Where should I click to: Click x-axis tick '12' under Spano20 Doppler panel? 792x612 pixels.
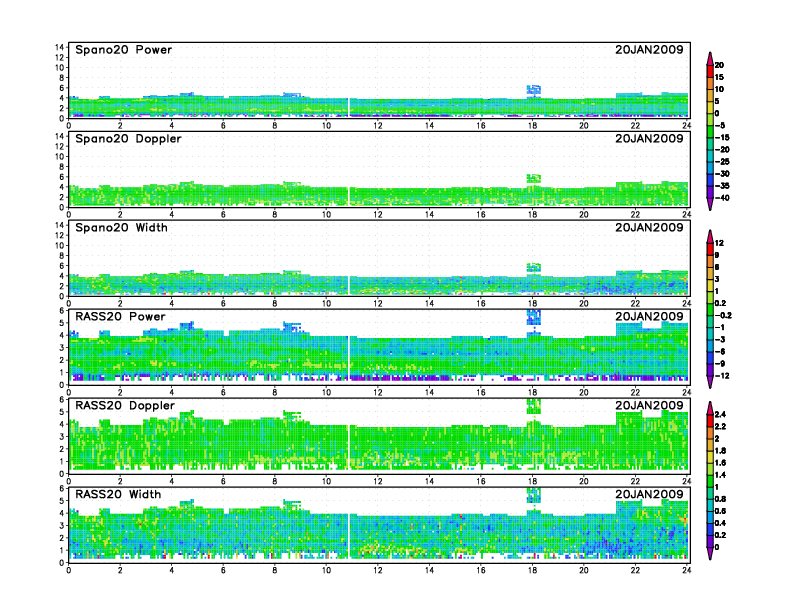tap(378, 215)
